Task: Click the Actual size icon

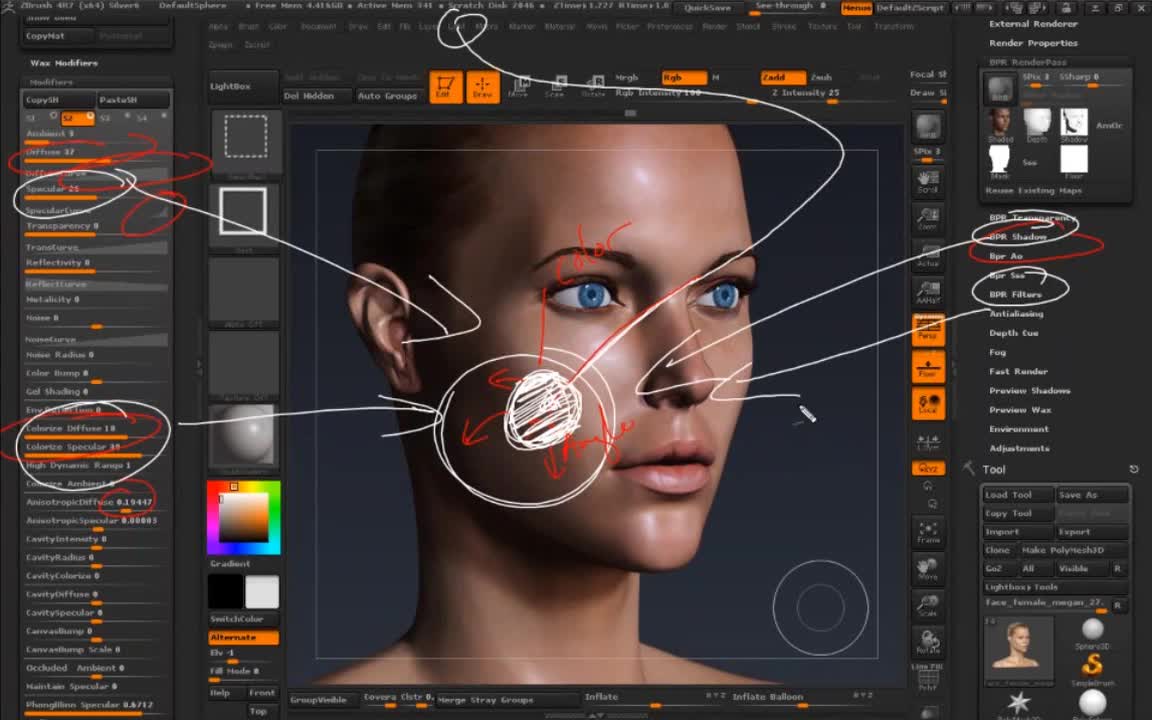Action: point(928,255)
